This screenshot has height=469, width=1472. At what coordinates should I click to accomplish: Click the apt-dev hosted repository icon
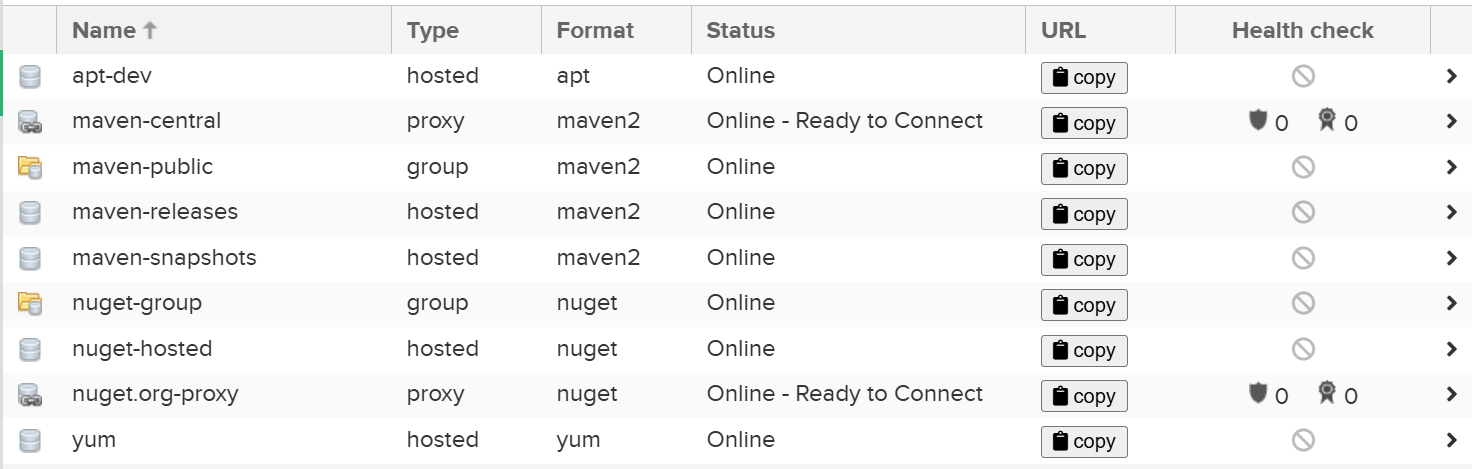point(30,77)
